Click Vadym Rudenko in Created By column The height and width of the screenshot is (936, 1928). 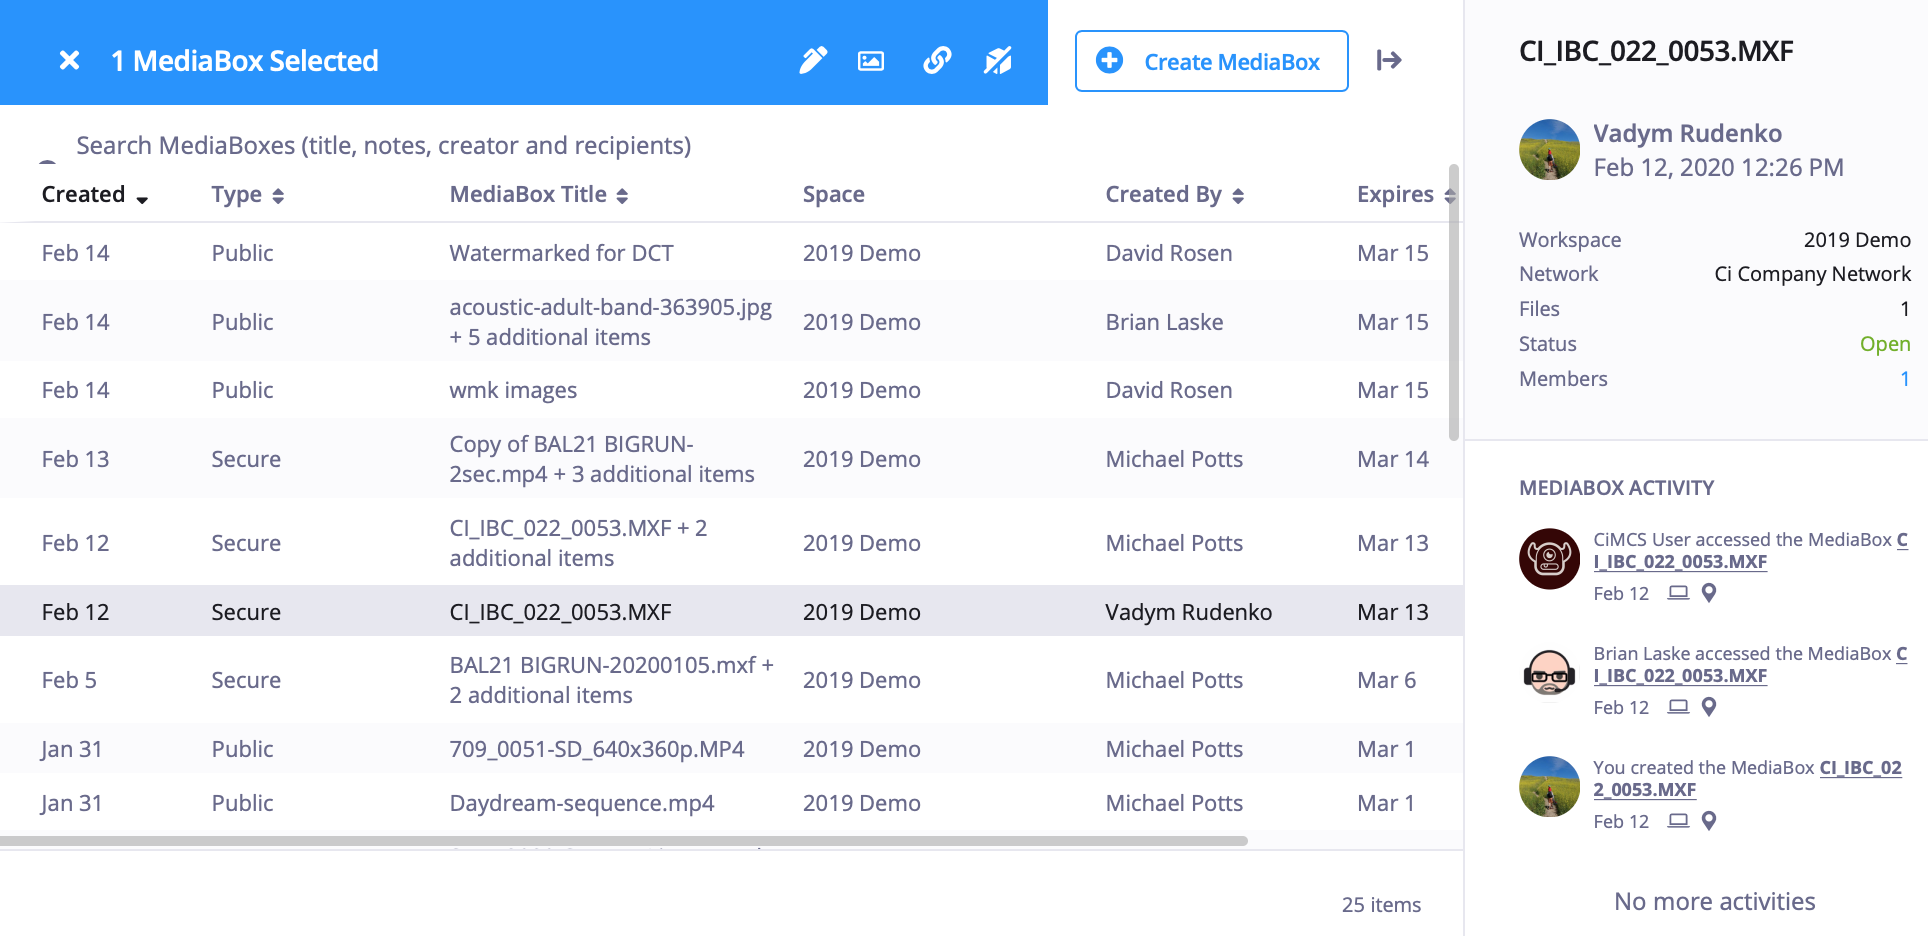1188,612
